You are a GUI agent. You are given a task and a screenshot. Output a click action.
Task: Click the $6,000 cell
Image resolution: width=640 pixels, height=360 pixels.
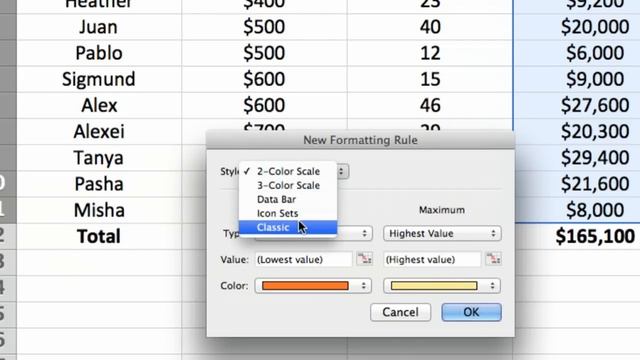click(576, 53)
